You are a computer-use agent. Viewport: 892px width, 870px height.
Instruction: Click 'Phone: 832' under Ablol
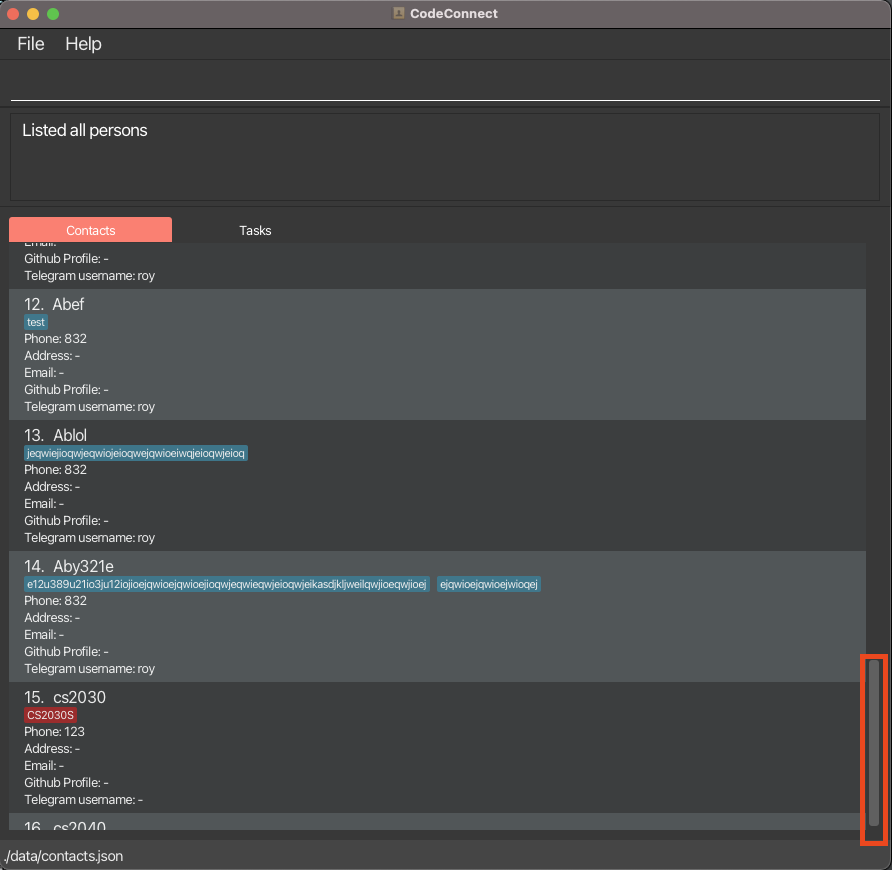tap(55, 469)
